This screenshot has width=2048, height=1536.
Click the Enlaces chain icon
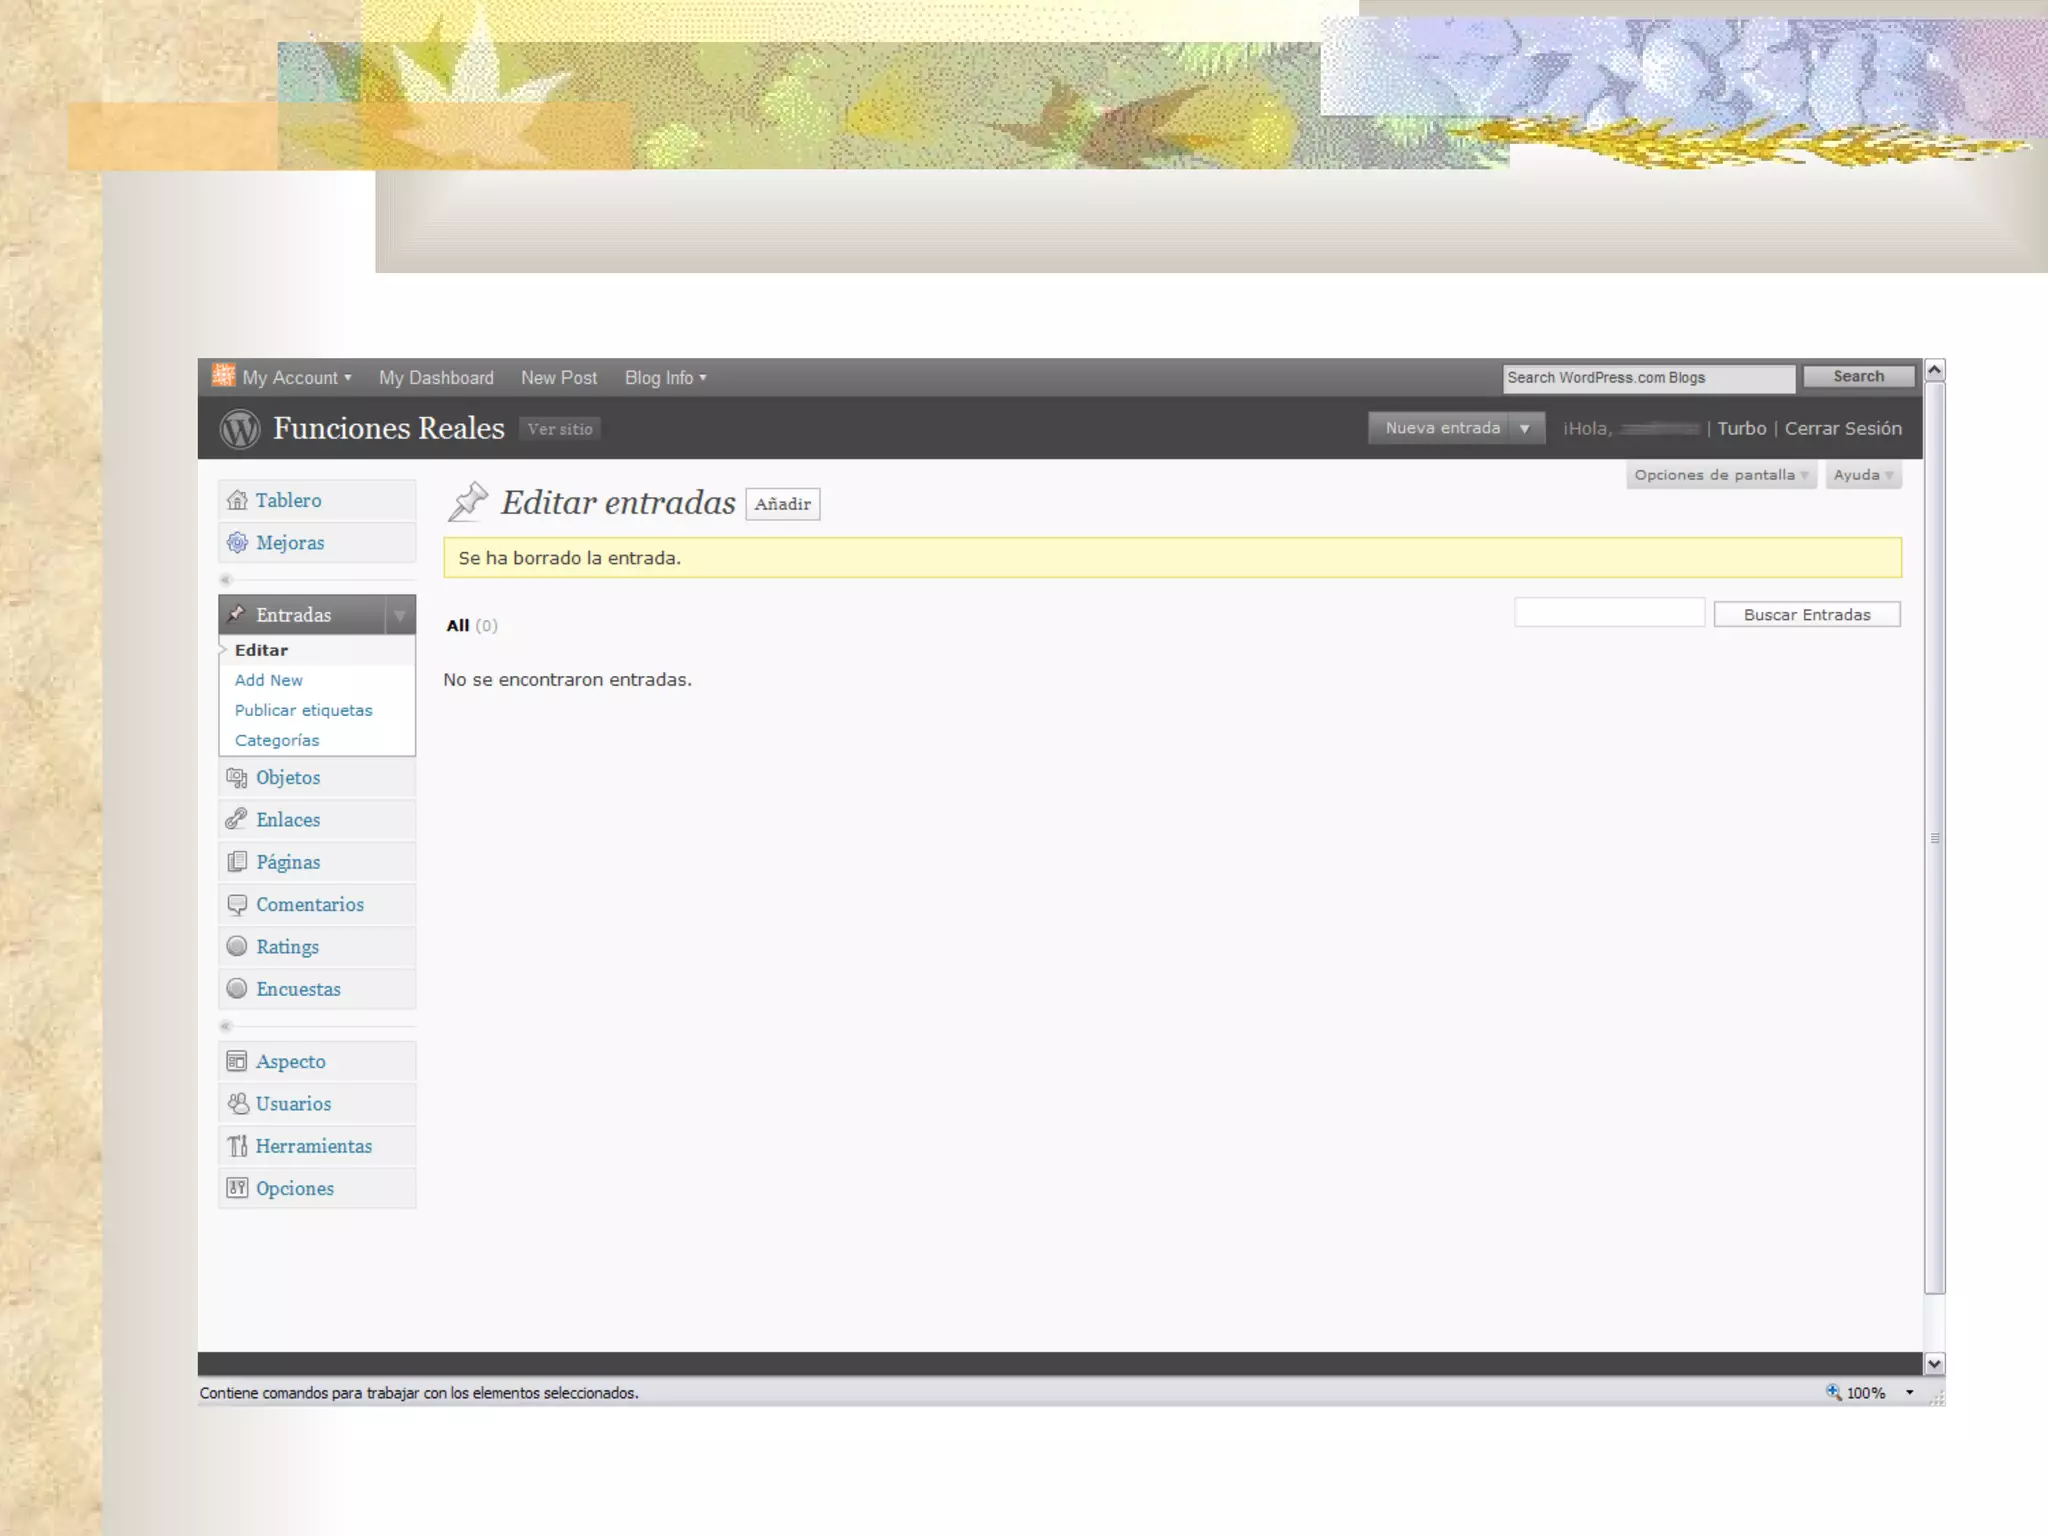coord(237,820)
